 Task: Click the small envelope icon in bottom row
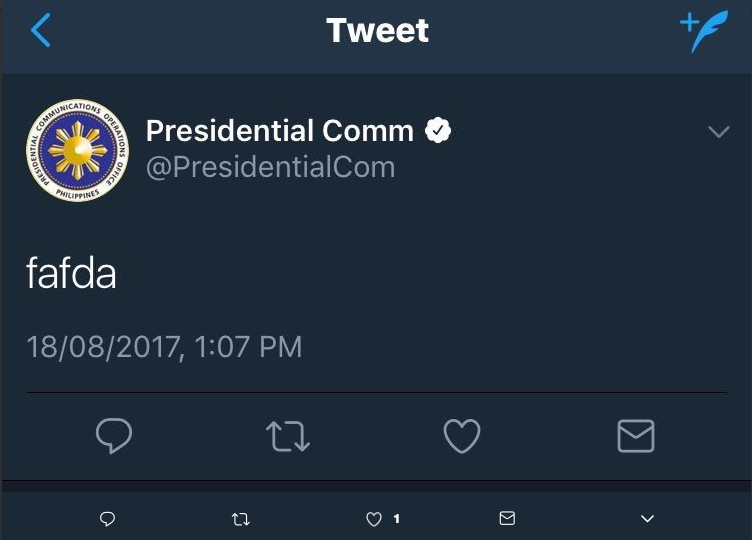click(x=507, y=518)
